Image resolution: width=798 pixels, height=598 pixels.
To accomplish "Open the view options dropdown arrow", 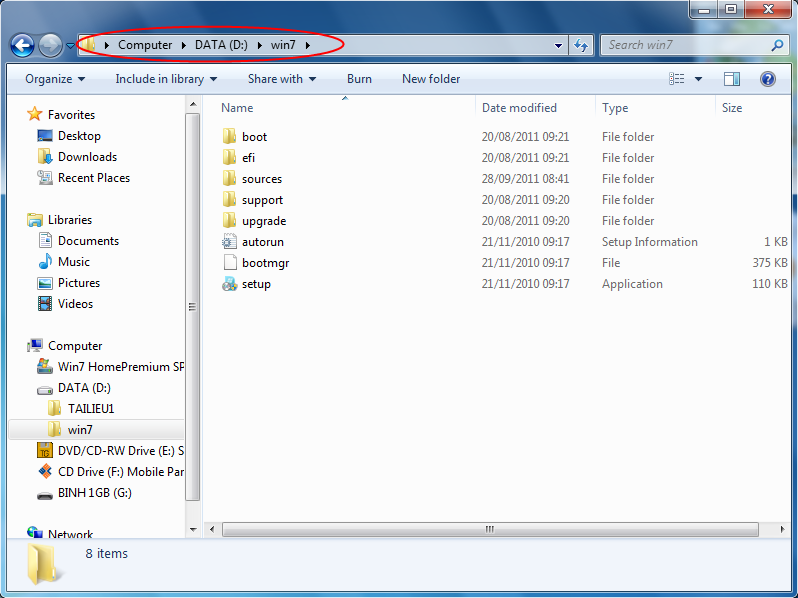I will (x=698, y=79).
